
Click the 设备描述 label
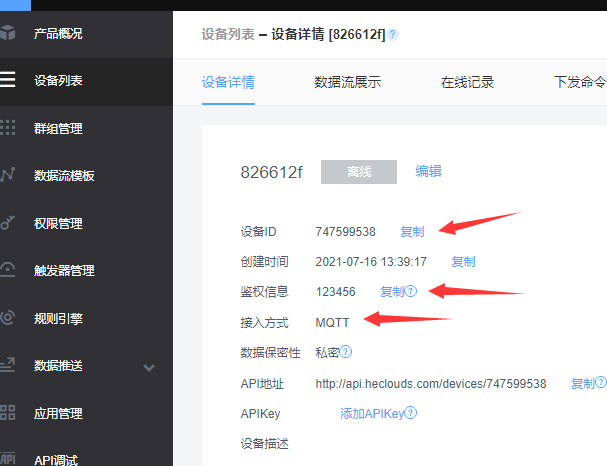pos(264,444)
